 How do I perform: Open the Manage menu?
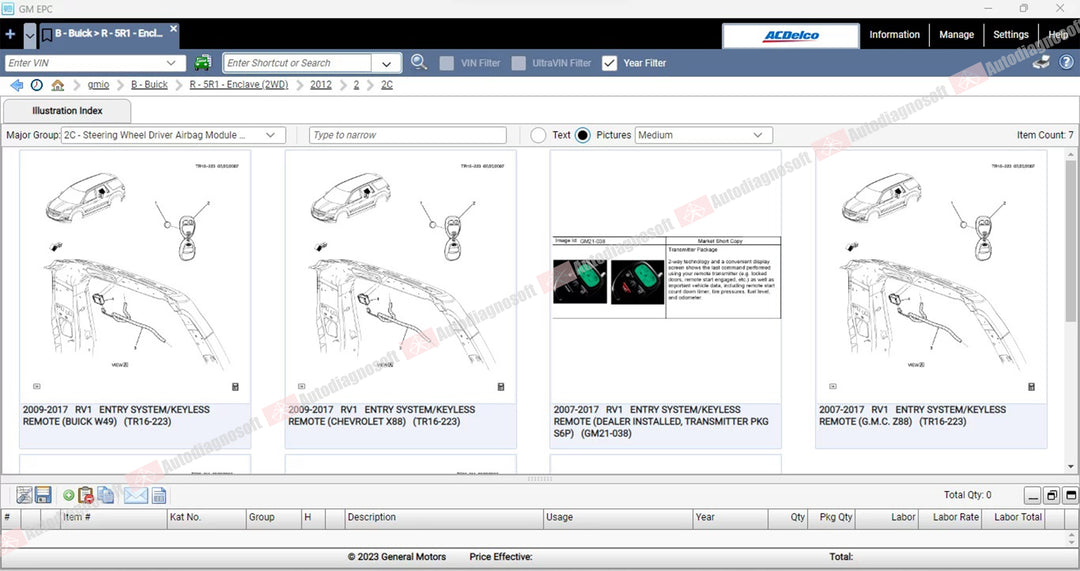coord(956,34)
